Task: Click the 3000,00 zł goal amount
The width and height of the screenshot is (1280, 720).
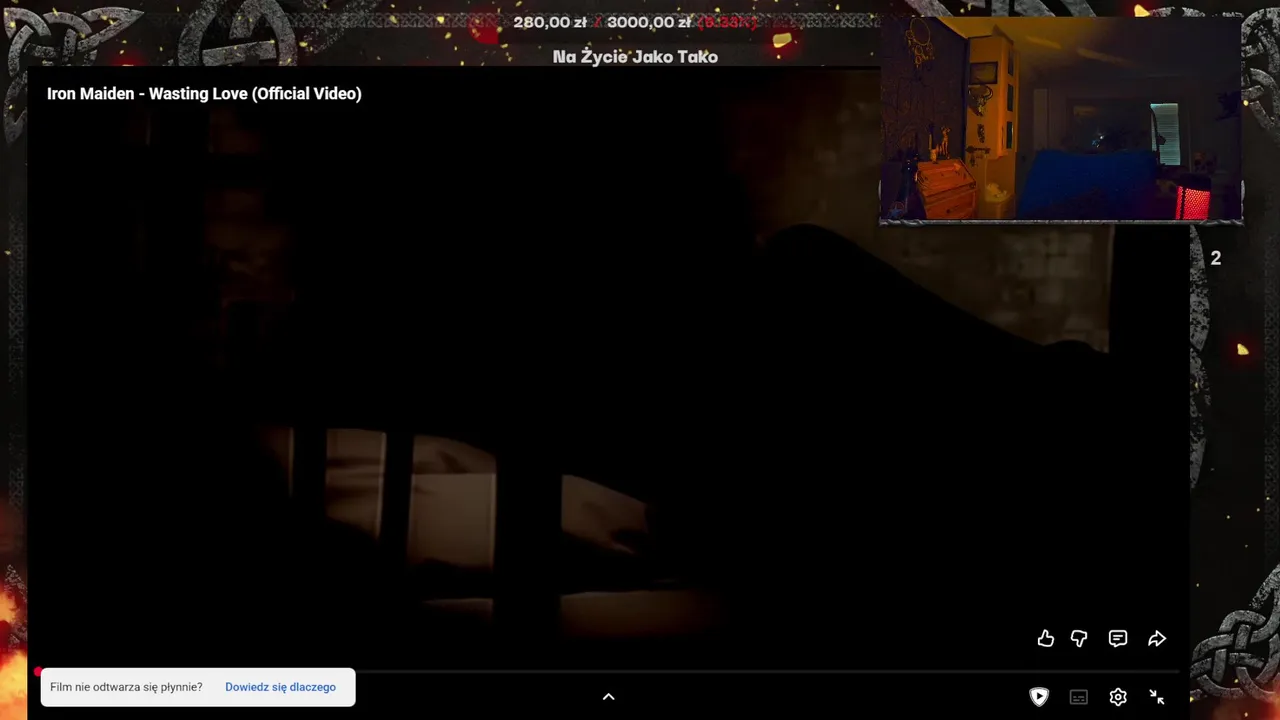Action: (649, 22)
